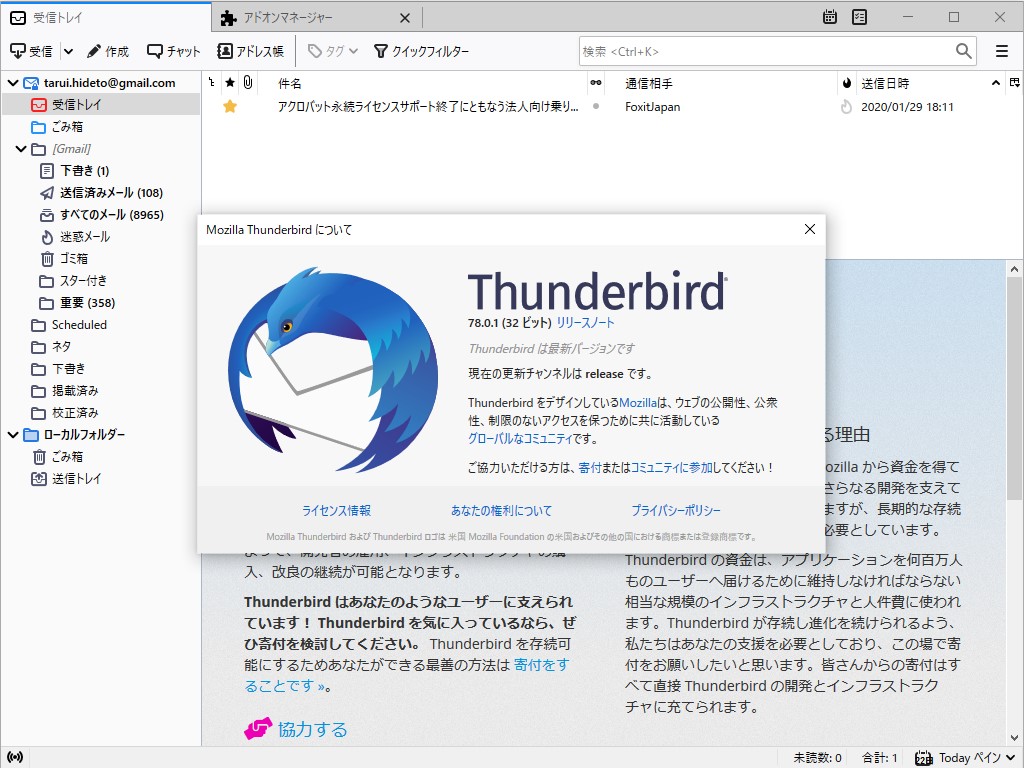Screen dimensions: 1024x768
Task: Toggle thread view with the thread column header
Action: pos(213,83)
